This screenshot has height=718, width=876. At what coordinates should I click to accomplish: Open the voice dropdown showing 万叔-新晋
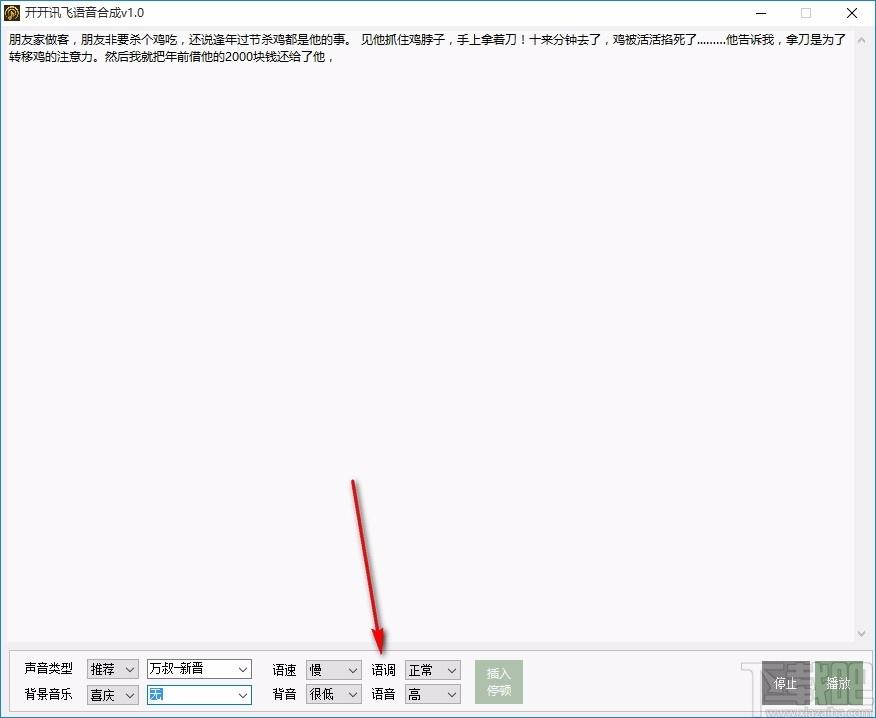pos(199,669)
